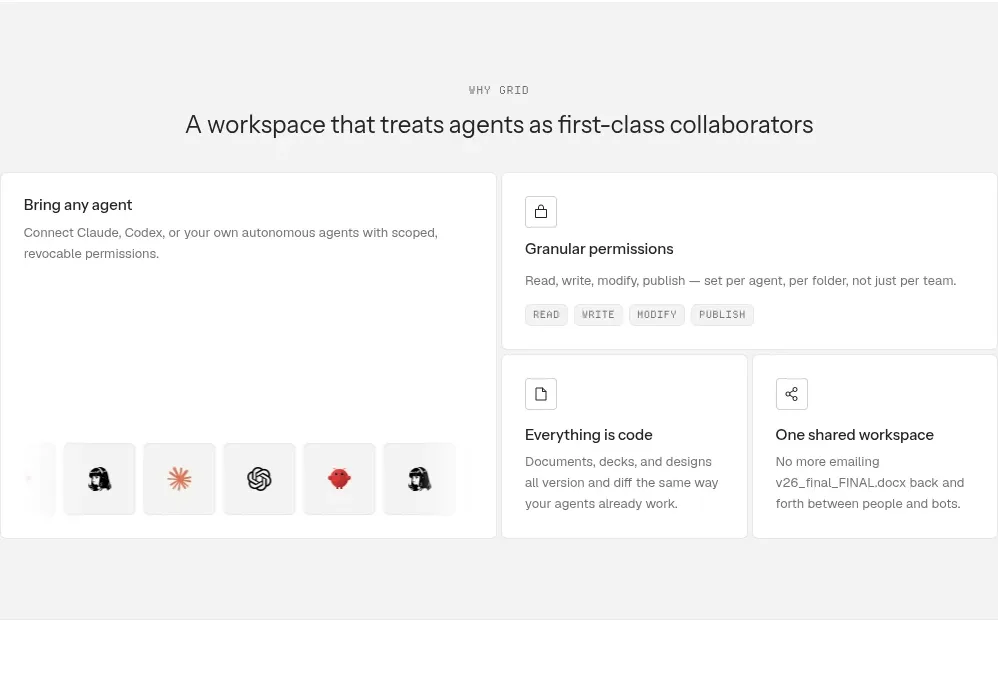Click the "One shared workspace" card title
The image size is (998, 694).
point(855,435)
